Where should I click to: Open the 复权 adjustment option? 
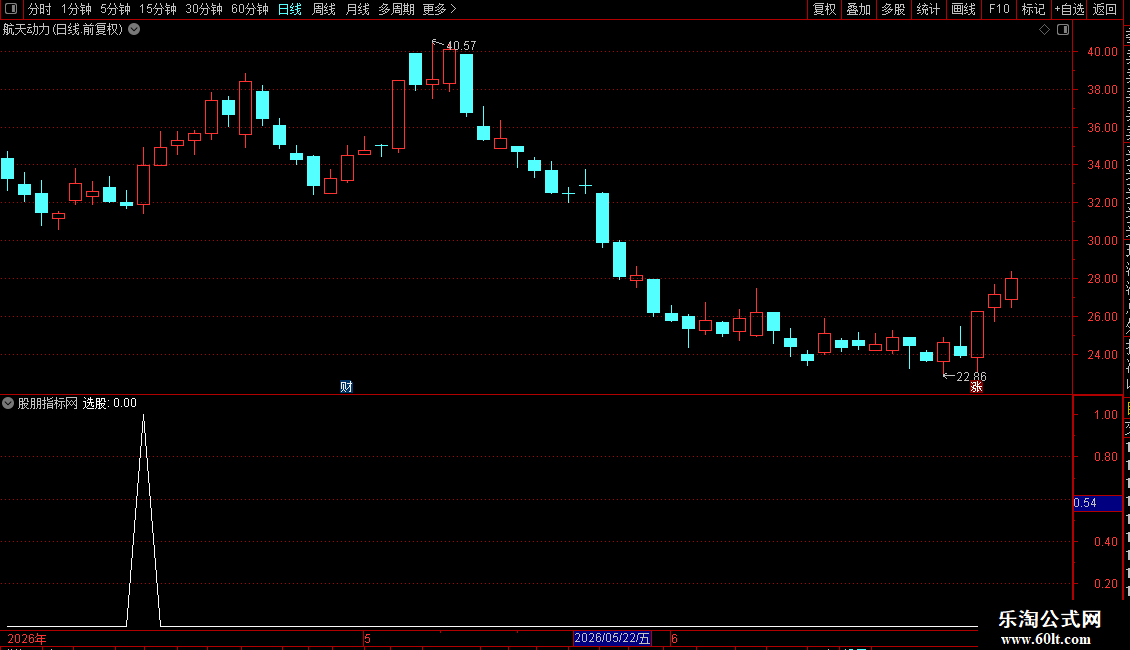point(824,9)
